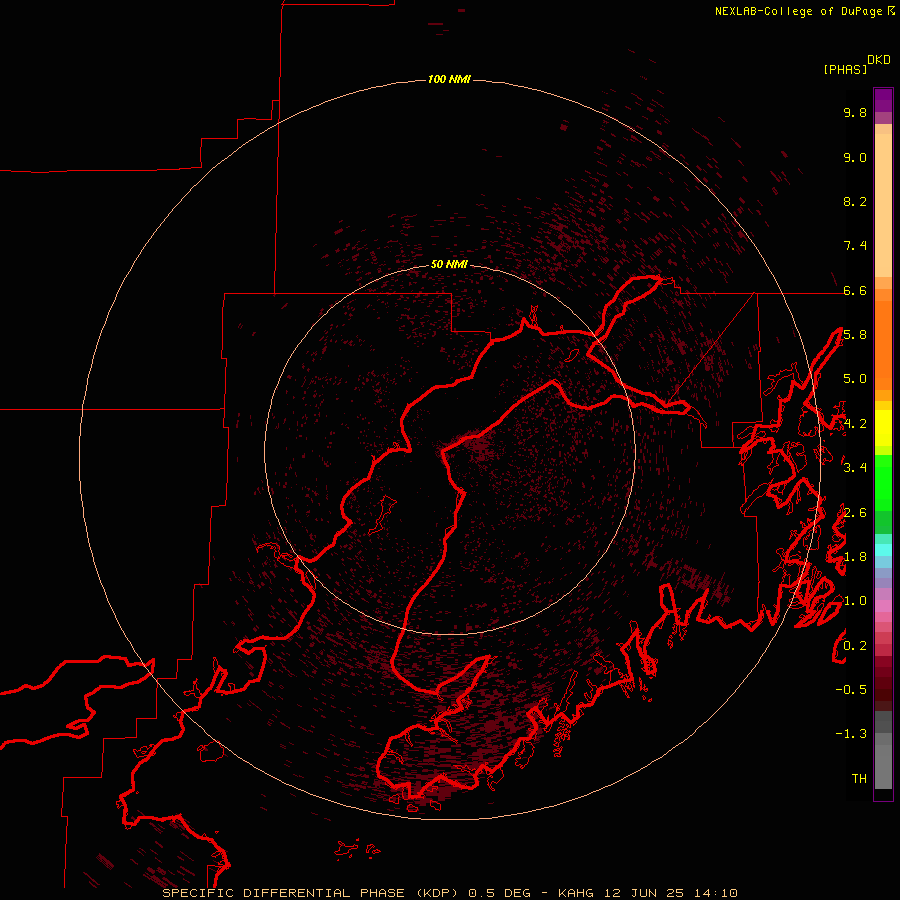
Task: Click the 0.5 DEG elevation text
Action: pos(499,893)
